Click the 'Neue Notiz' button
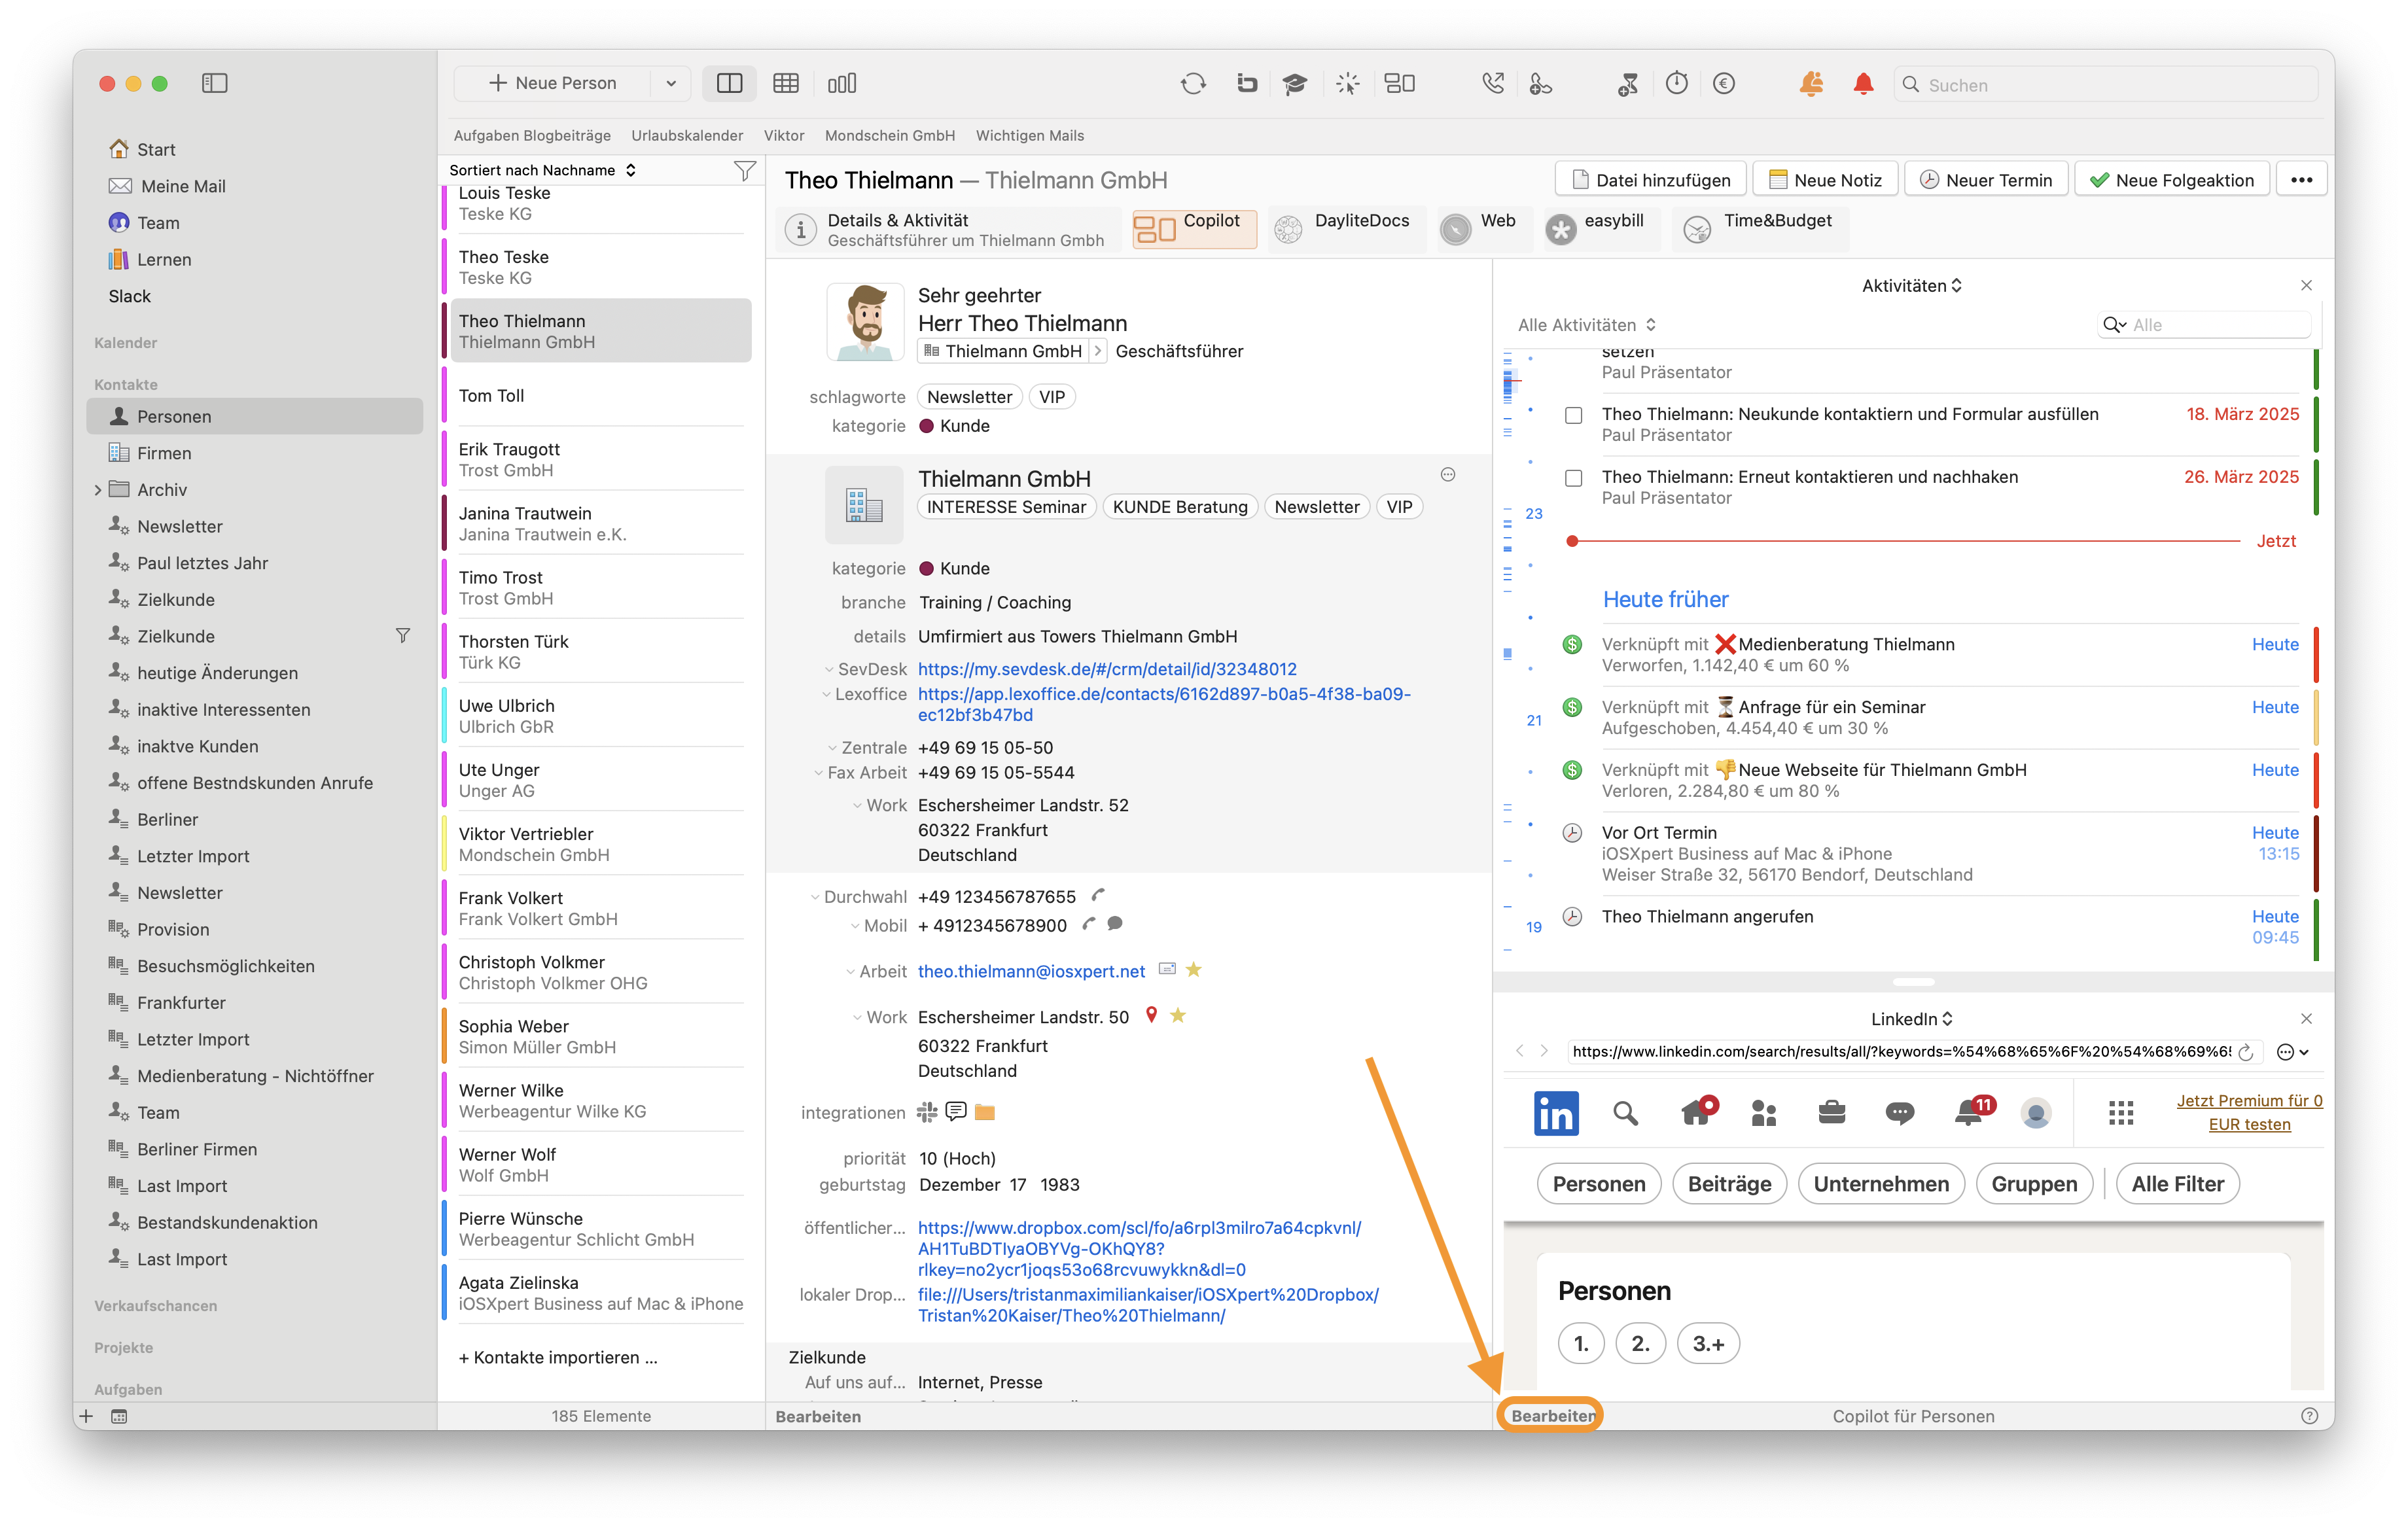 [1825, 180]
